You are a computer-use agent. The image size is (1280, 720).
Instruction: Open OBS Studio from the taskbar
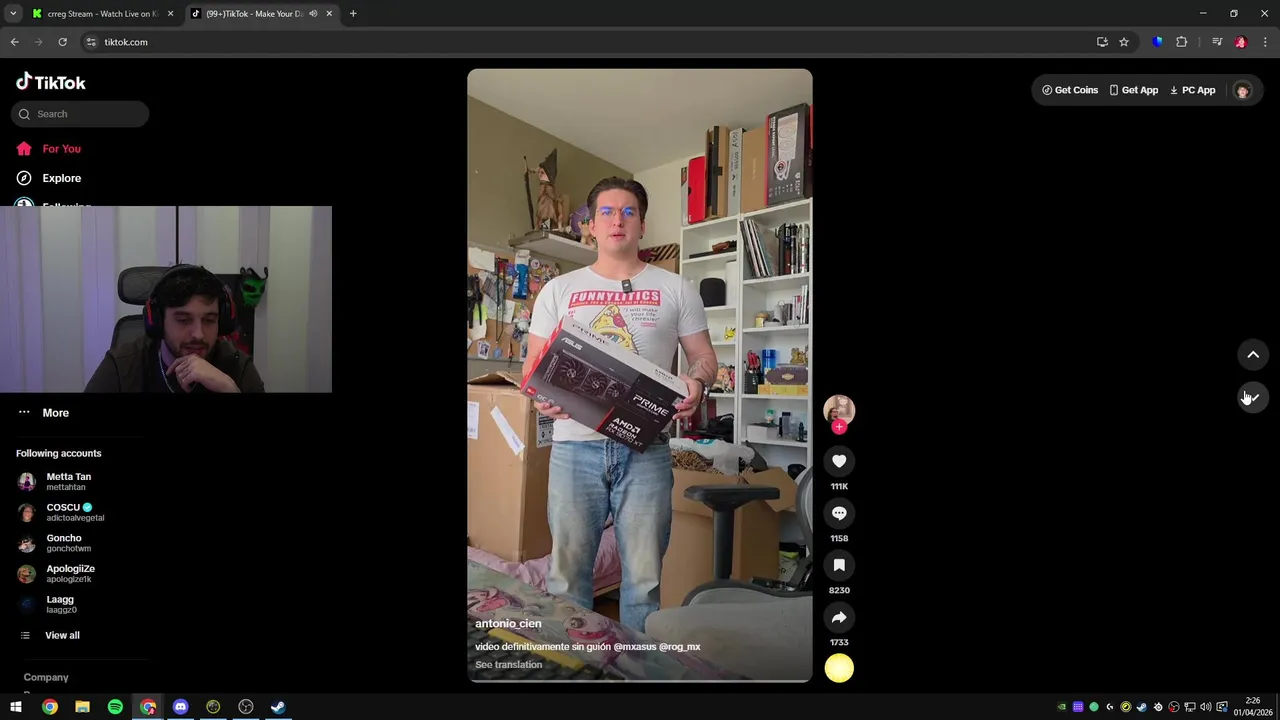point(245,707)
